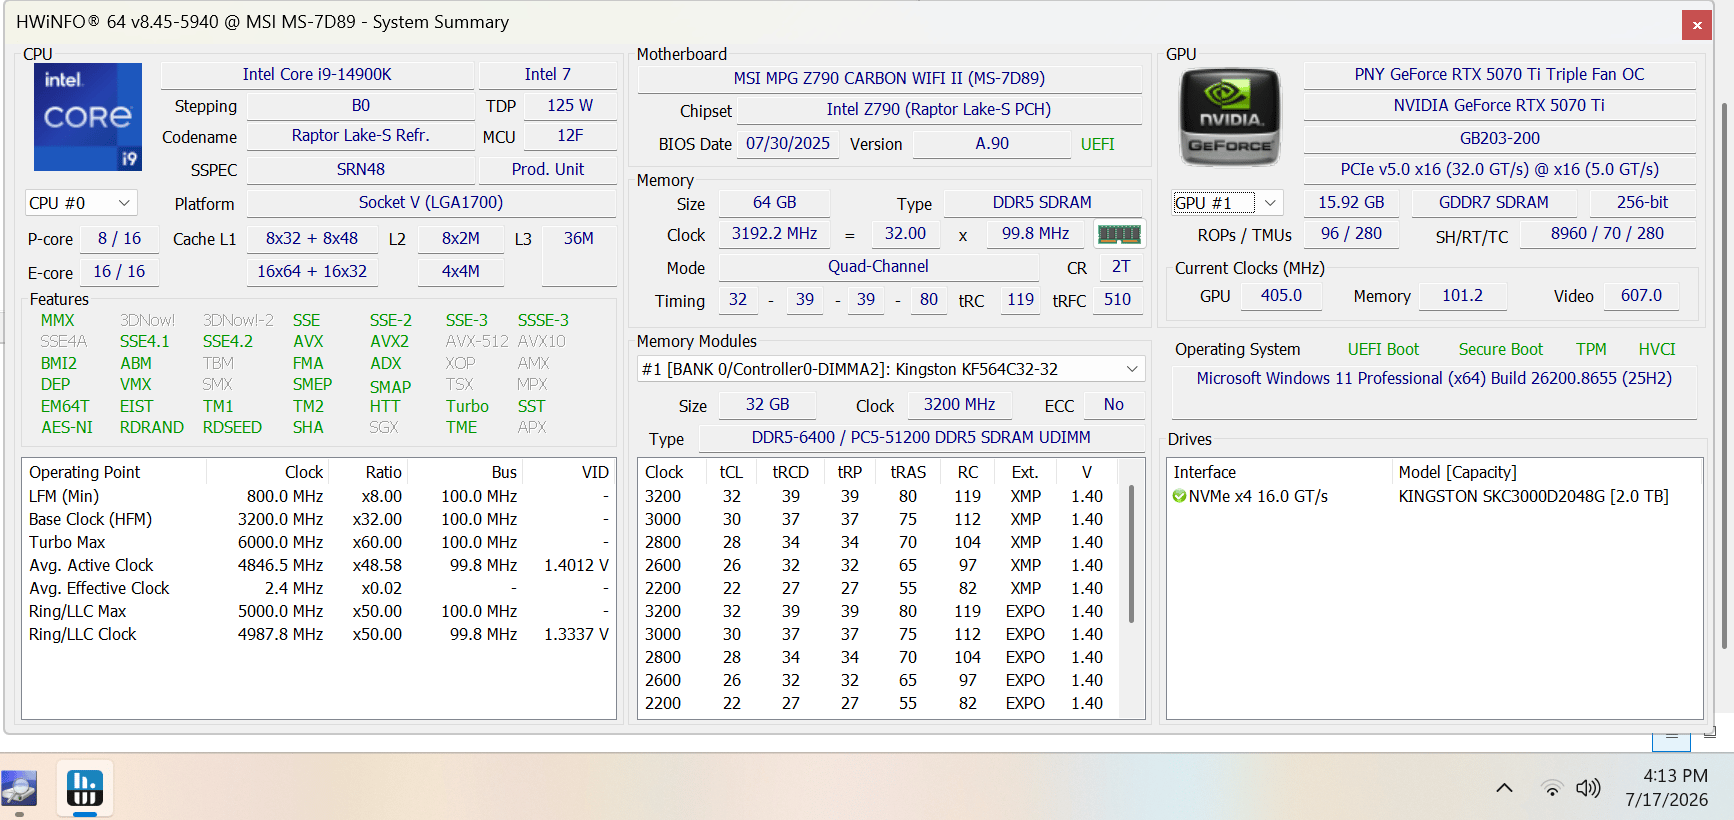1734x820 pixels.
Task: Click the 256-bit bus width field
Action: [1642, 202]
